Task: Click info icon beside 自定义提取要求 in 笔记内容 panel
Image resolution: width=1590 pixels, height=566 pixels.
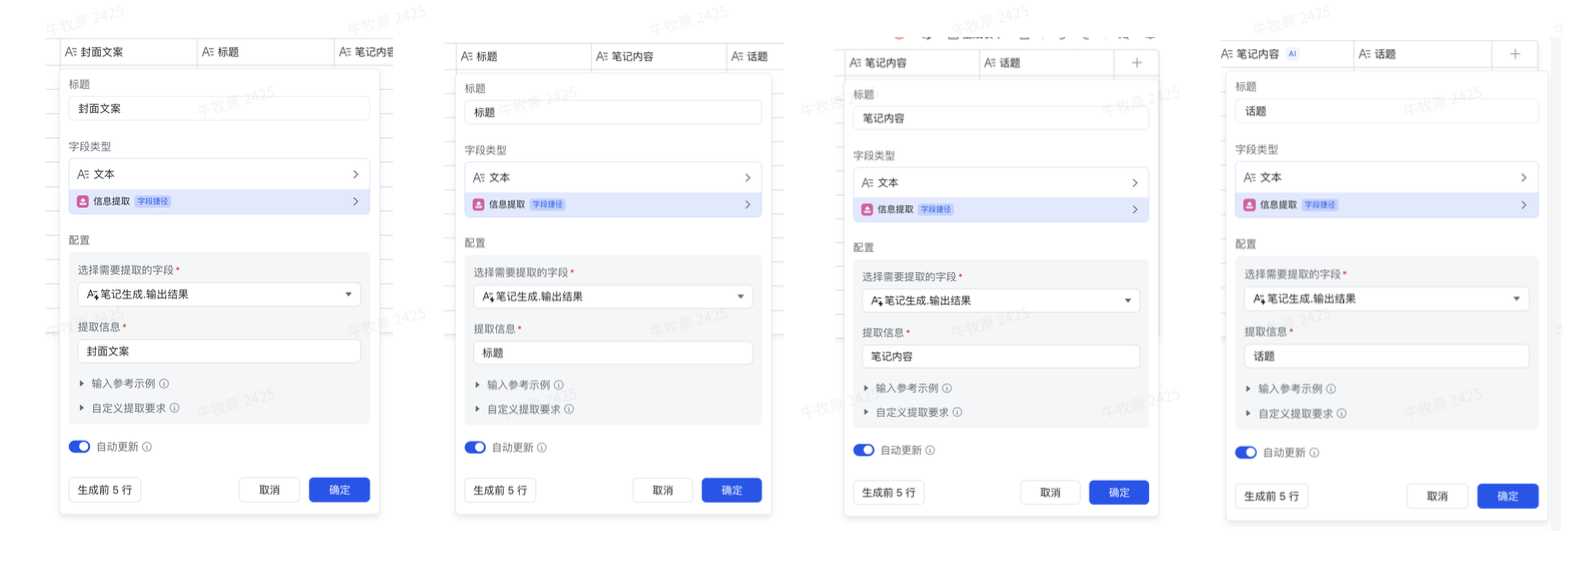Action: 957,412
